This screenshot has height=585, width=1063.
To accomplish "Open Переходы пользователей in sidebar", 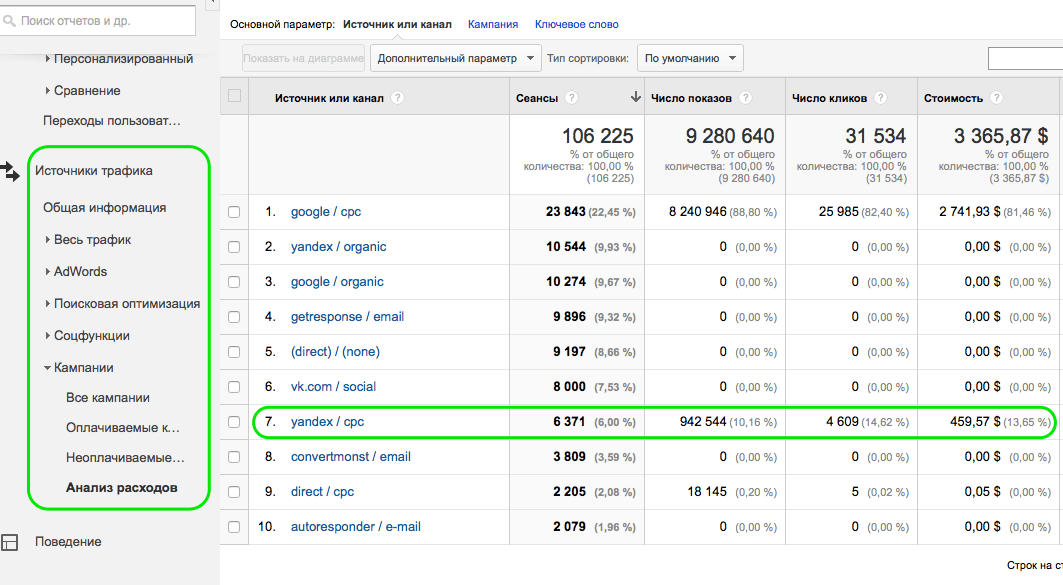I will 112,121.
